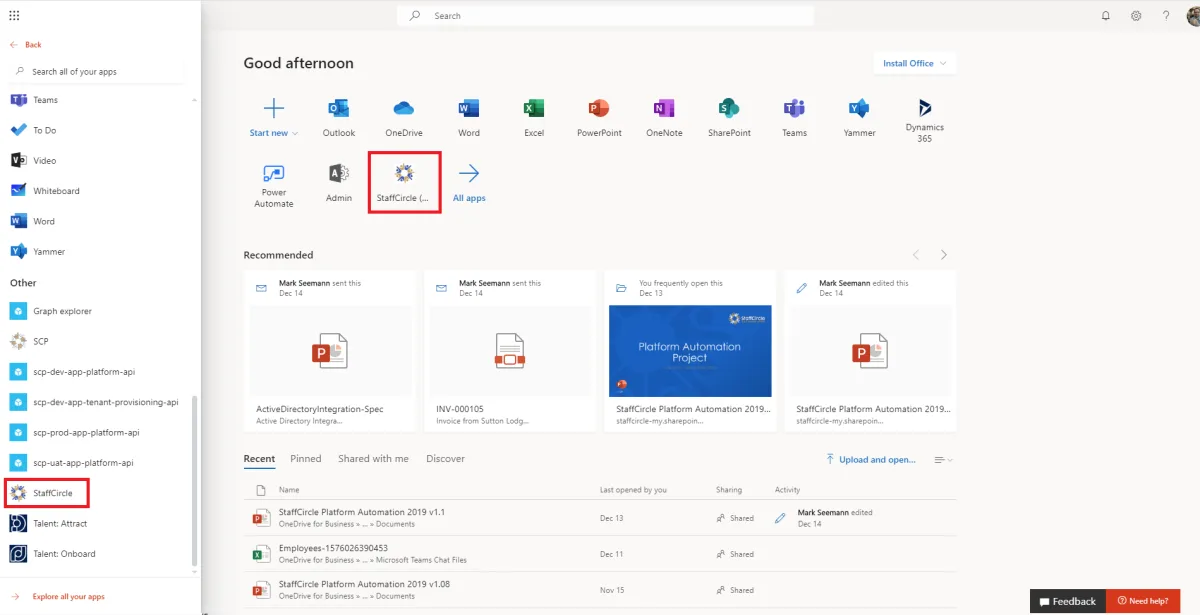1200x615 pixels.
Task: Click the Search all of your apps field
Action: (x=98, y=72)
